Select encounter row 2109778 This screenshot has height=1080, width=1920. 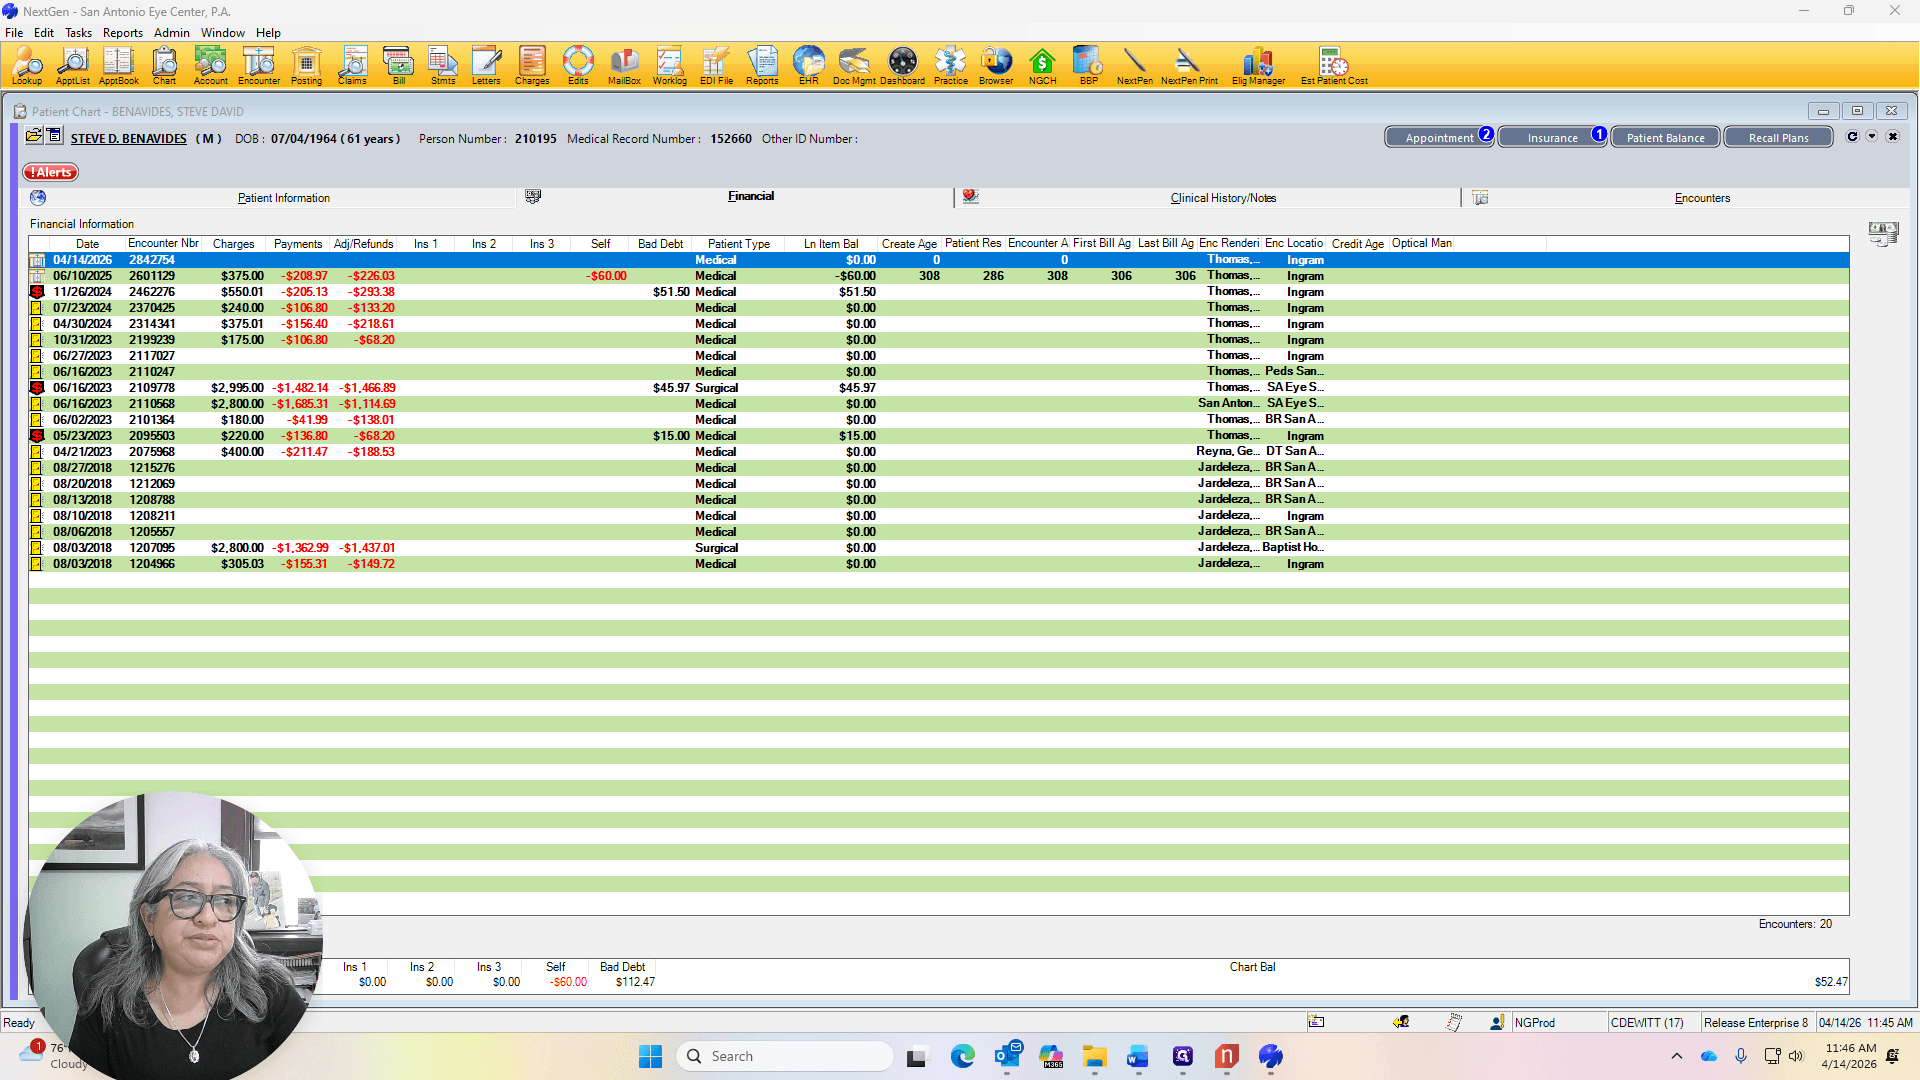938,388
